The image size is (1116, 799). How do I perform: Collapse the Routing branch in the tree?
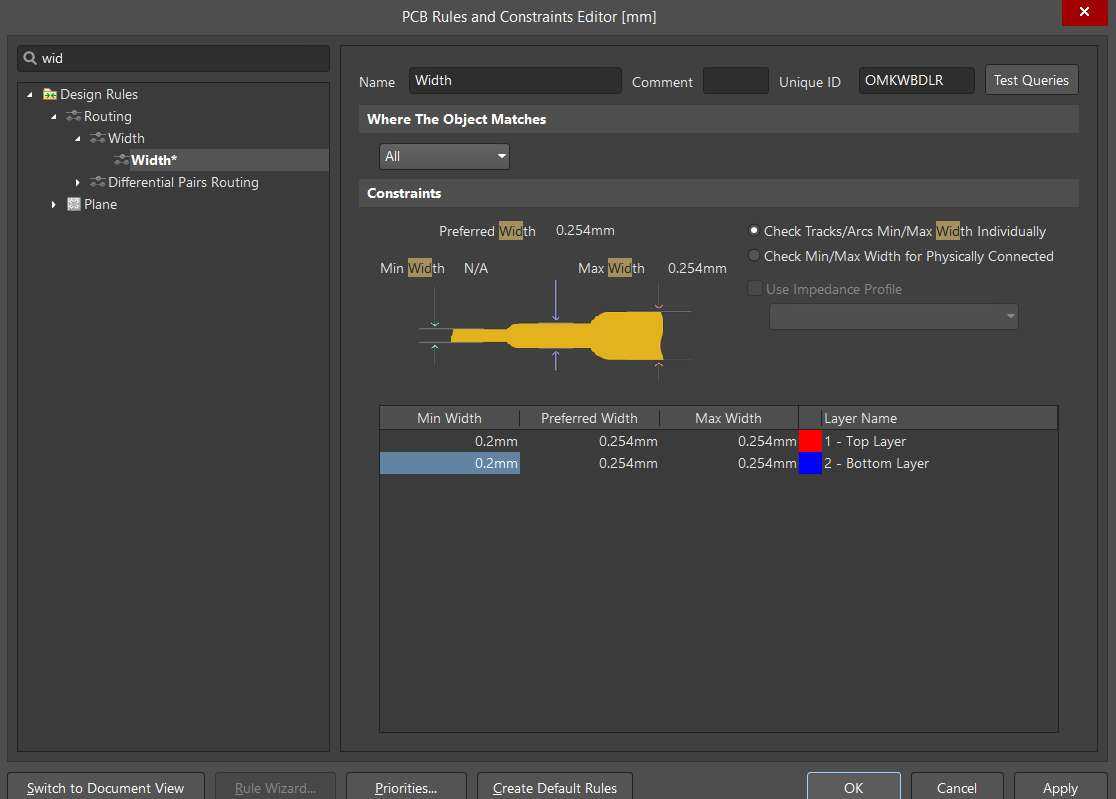(53, 116)
